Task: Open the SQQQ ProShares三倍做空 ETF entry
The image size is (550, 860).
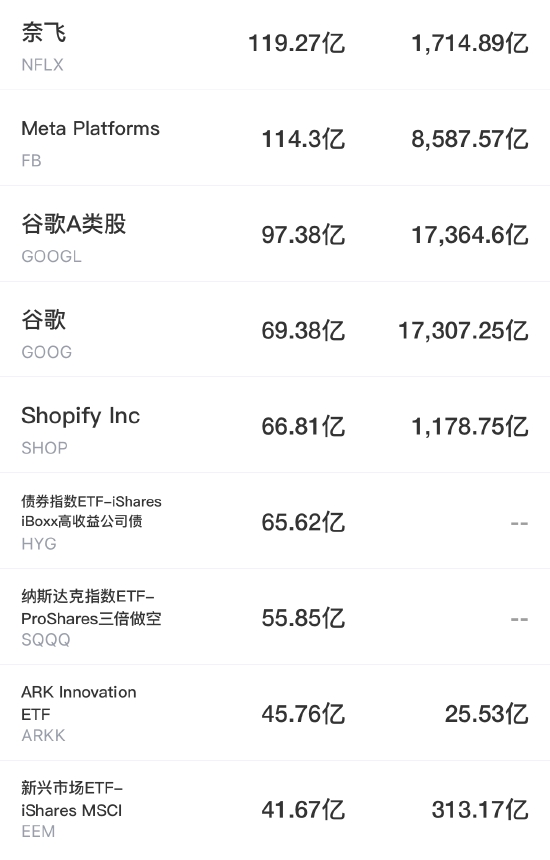Action: point(275,617)
